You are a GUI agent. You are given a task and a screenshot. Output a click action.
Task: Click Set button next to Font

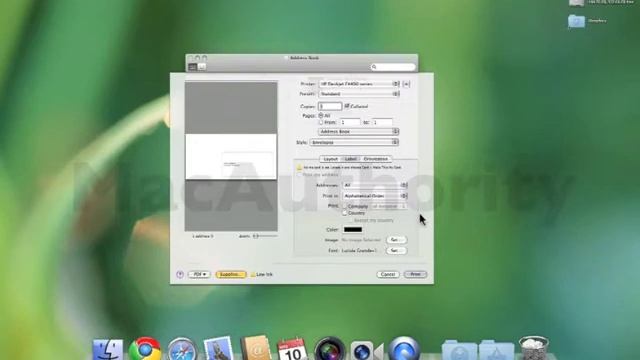[x=396, y=251]
